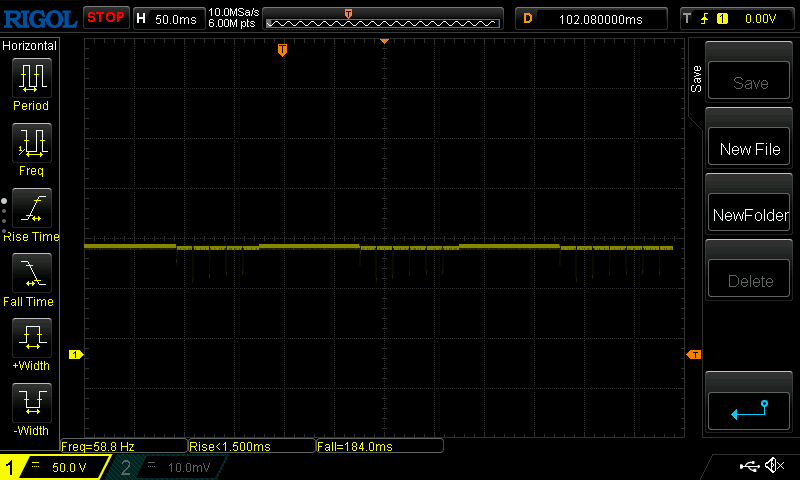Image resolution: width=800 pixels, height=480 pixels.
Task: Click the yellow channel 1 waveform trace
Action: [x=379, y=247]
